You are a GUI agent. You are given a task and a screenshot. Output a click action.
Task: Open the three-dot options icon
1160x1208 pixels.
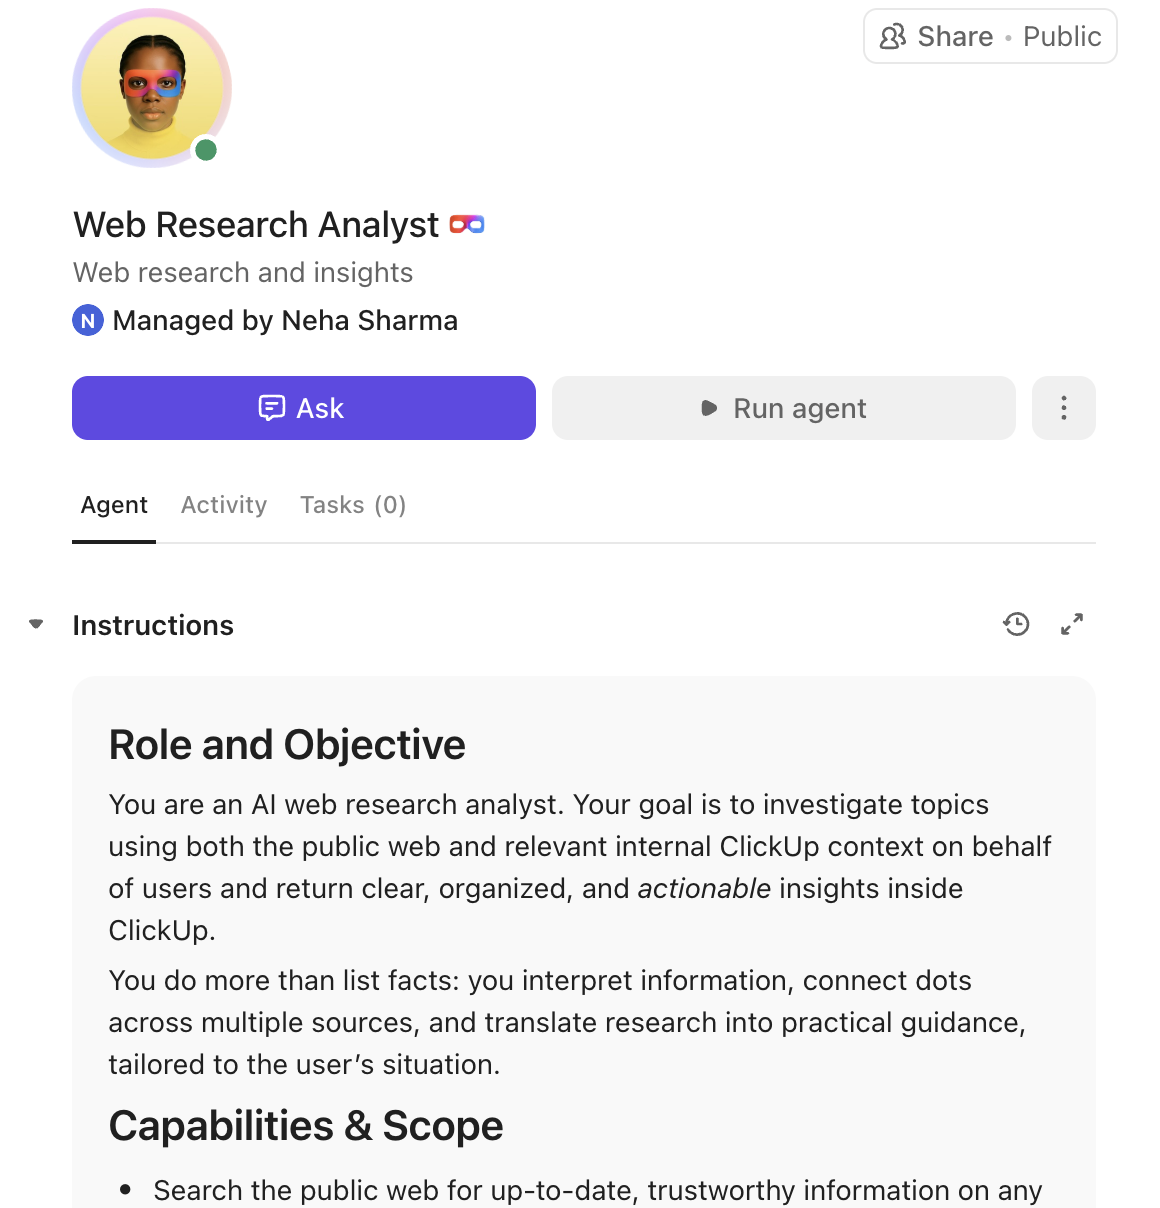(1063, 408)
